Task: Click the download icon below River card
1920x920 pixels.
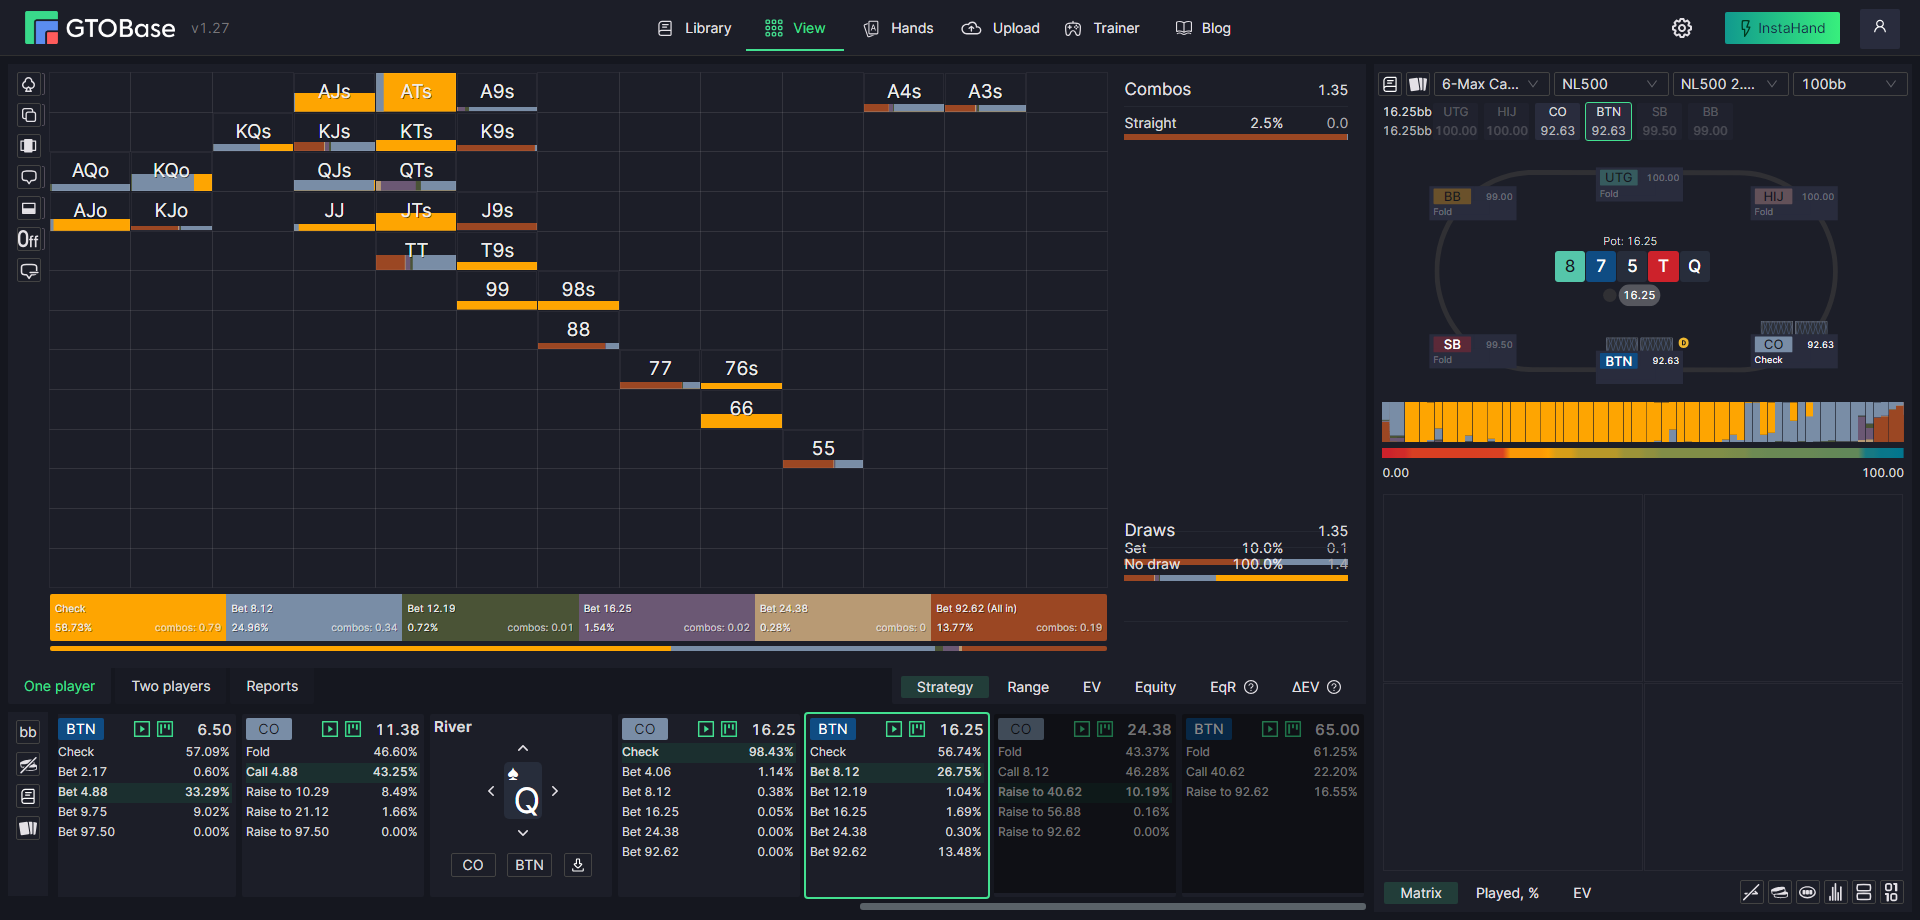Action: pyautogui.click(x=578, y=865)
